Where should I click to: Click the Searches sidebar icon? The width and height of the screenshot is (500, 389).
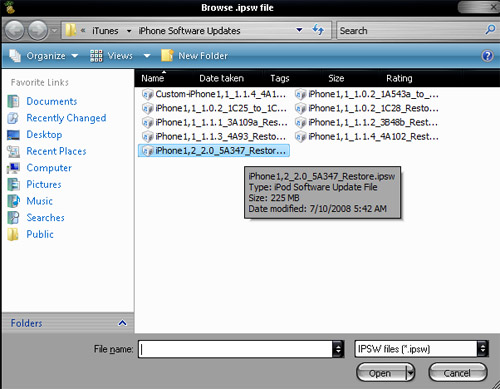[13, 218]
